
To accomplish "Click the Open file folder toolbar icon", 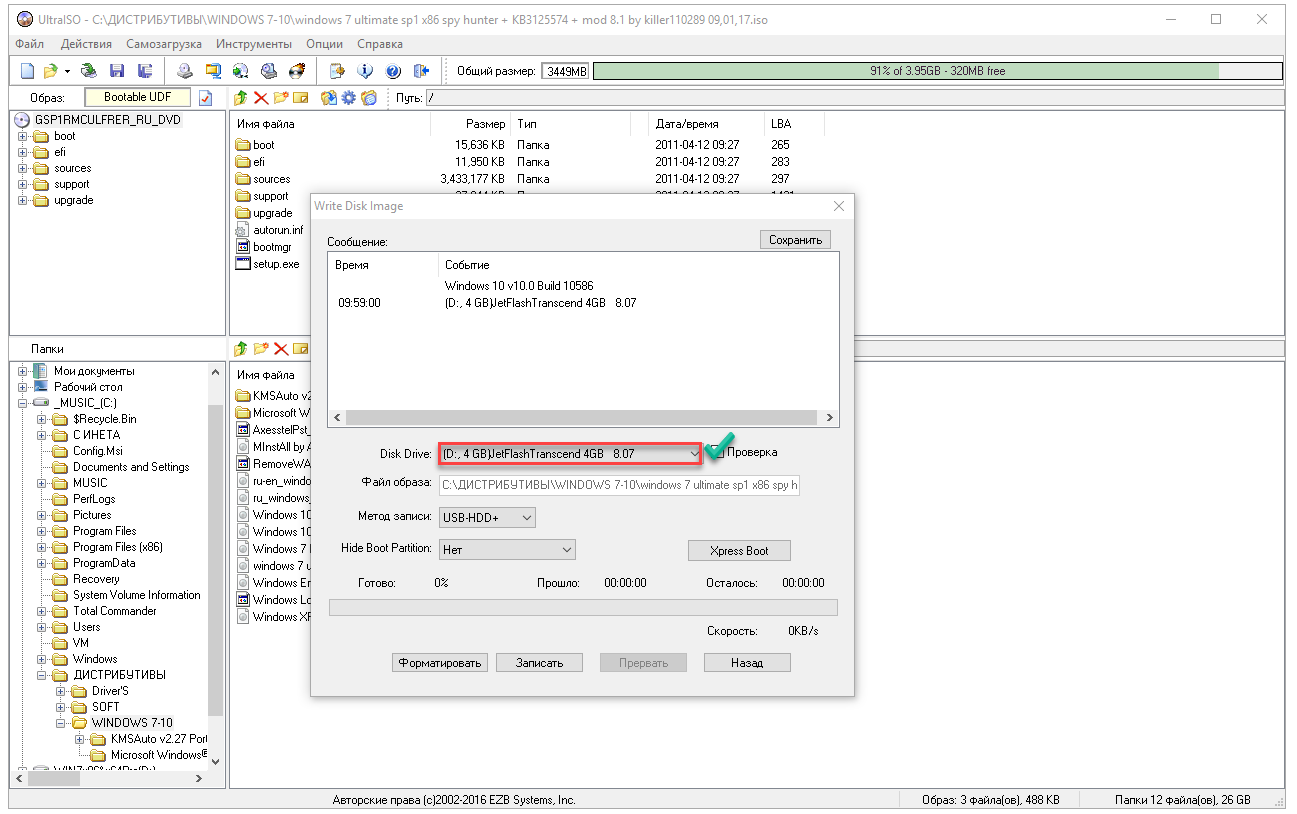I will 50,71.
